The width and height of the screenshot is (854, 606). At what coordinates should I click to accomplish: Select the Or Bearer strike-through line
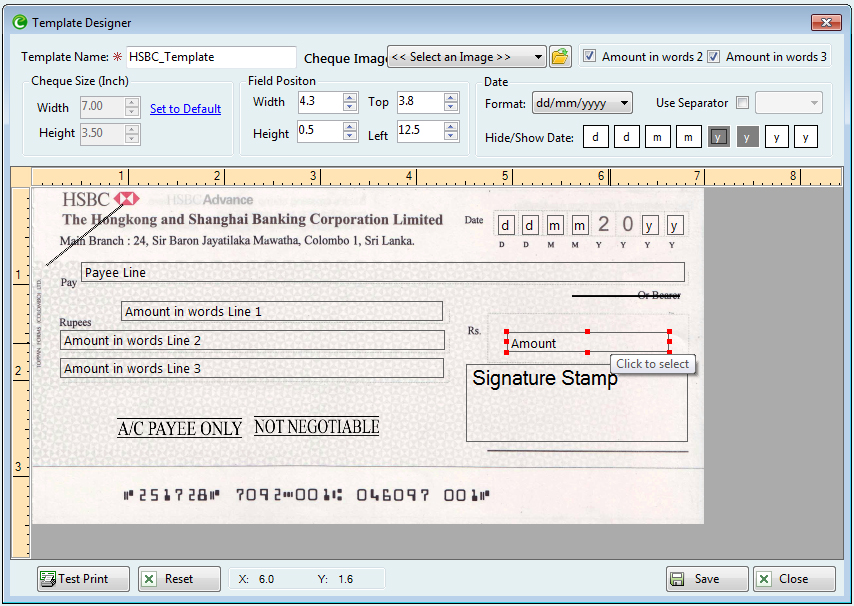click(626, 296)
